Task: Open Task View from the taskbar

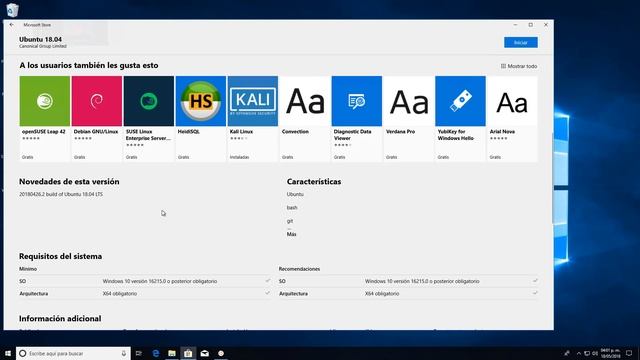Action: point(138,353)
